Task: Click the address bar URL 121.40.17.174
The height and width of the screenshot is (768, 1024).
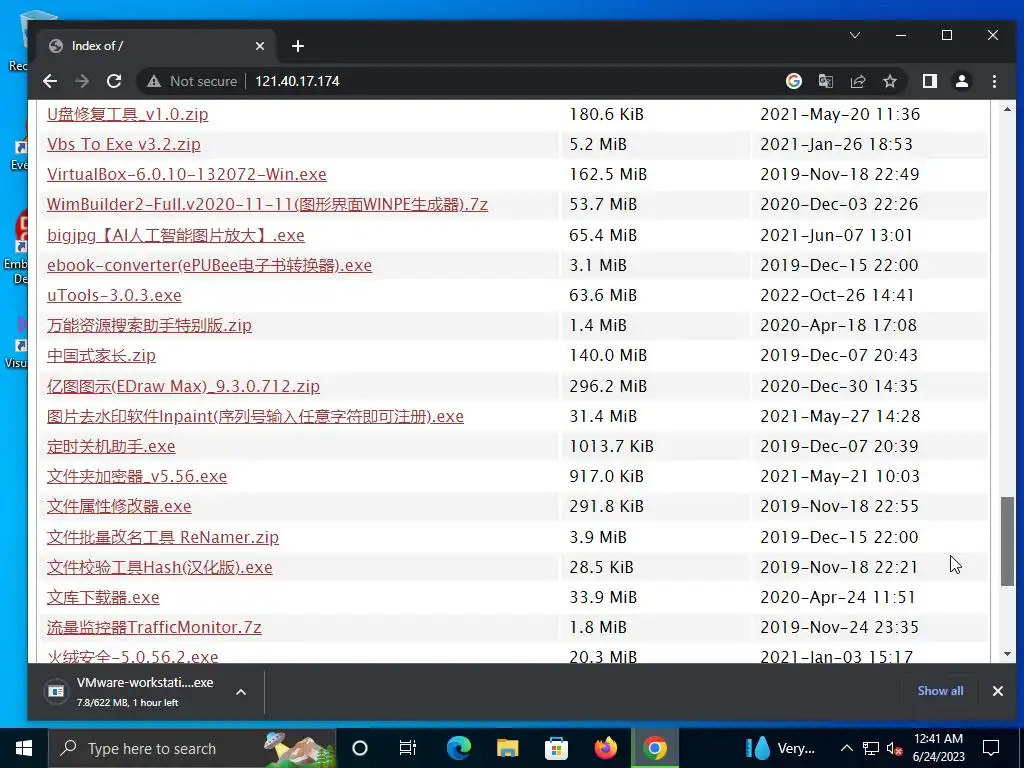Action: (x=297, y=81)
